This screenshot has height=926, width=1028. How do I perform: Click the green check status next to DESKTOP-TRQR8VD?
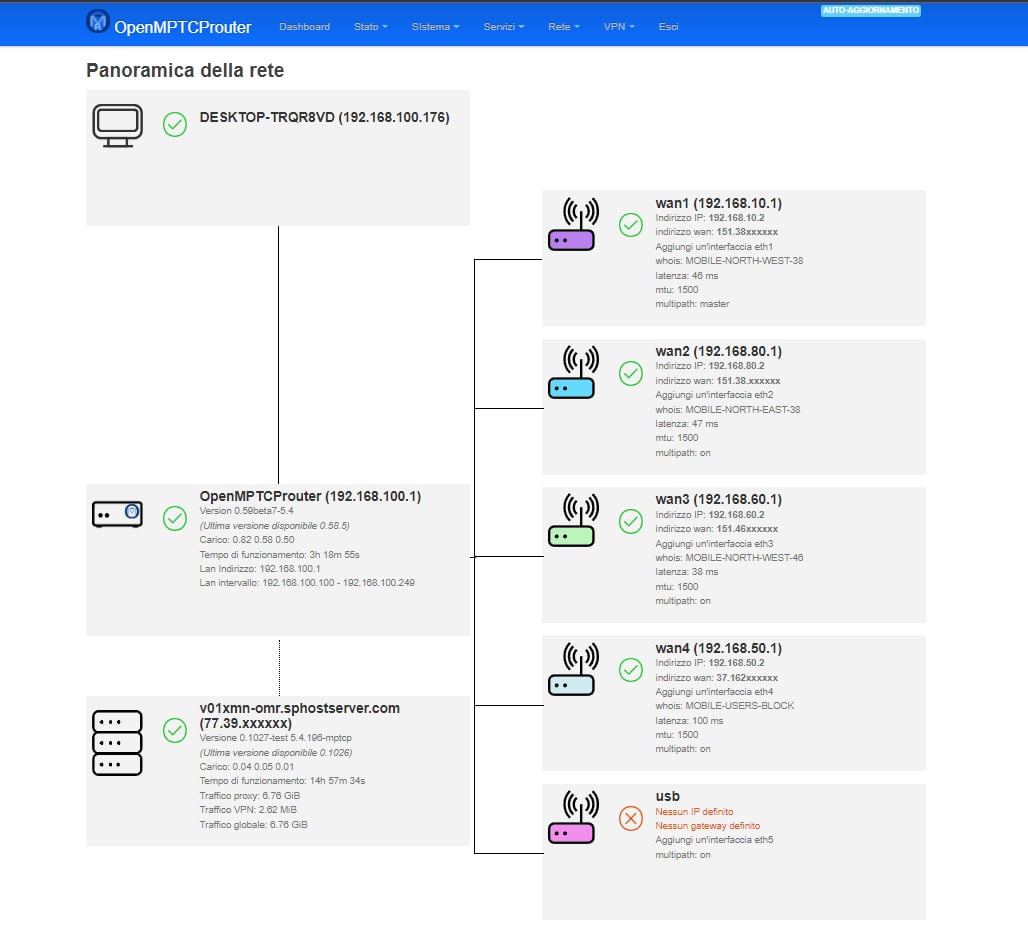pyautogui.click(x=175, y=125)
